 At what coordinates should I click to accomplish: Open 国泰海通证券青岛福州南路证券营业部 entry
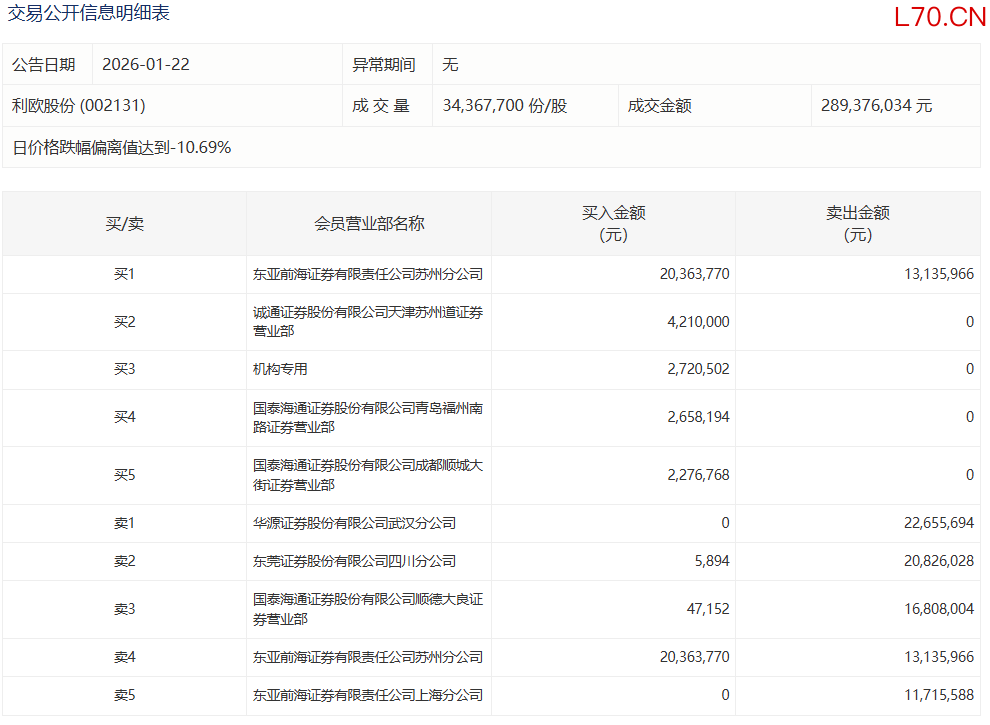368,418
